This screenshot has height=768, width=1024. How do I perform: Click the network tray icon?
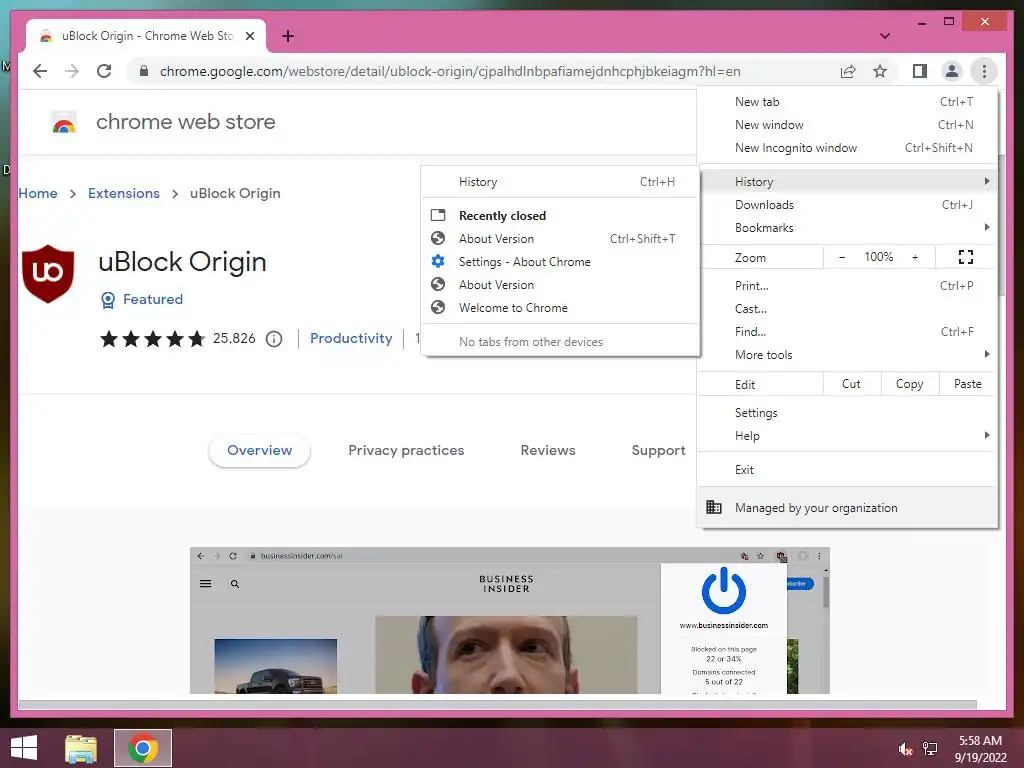tap(930, 749)
